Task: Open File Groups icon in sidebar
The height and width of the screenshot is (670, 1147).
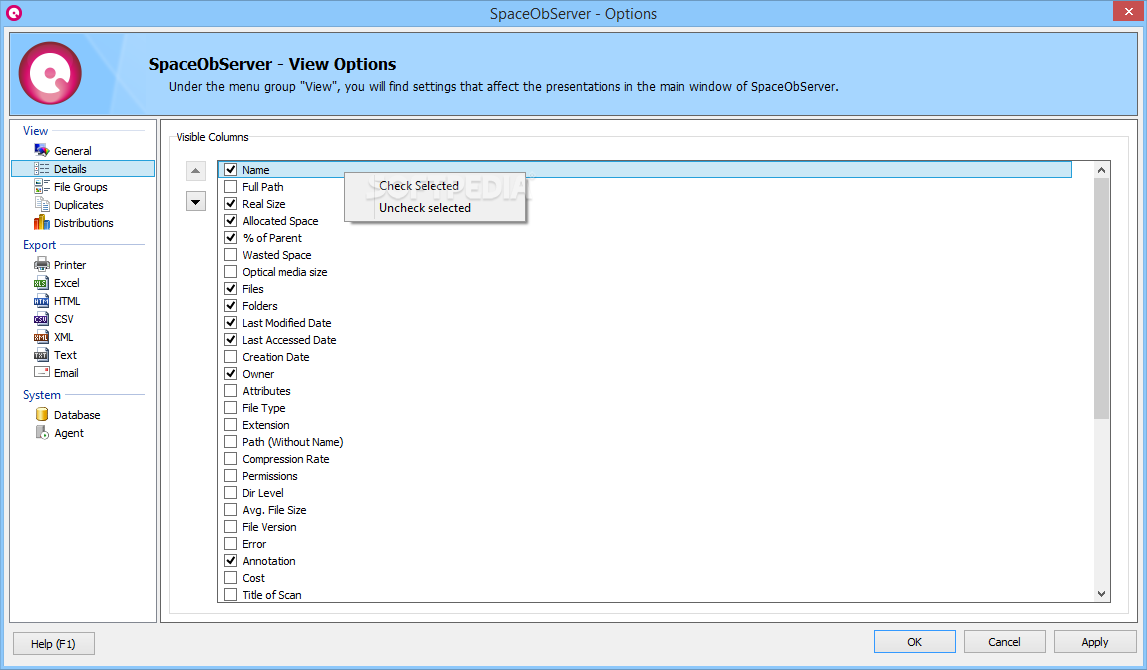Action: pos(42,187)
